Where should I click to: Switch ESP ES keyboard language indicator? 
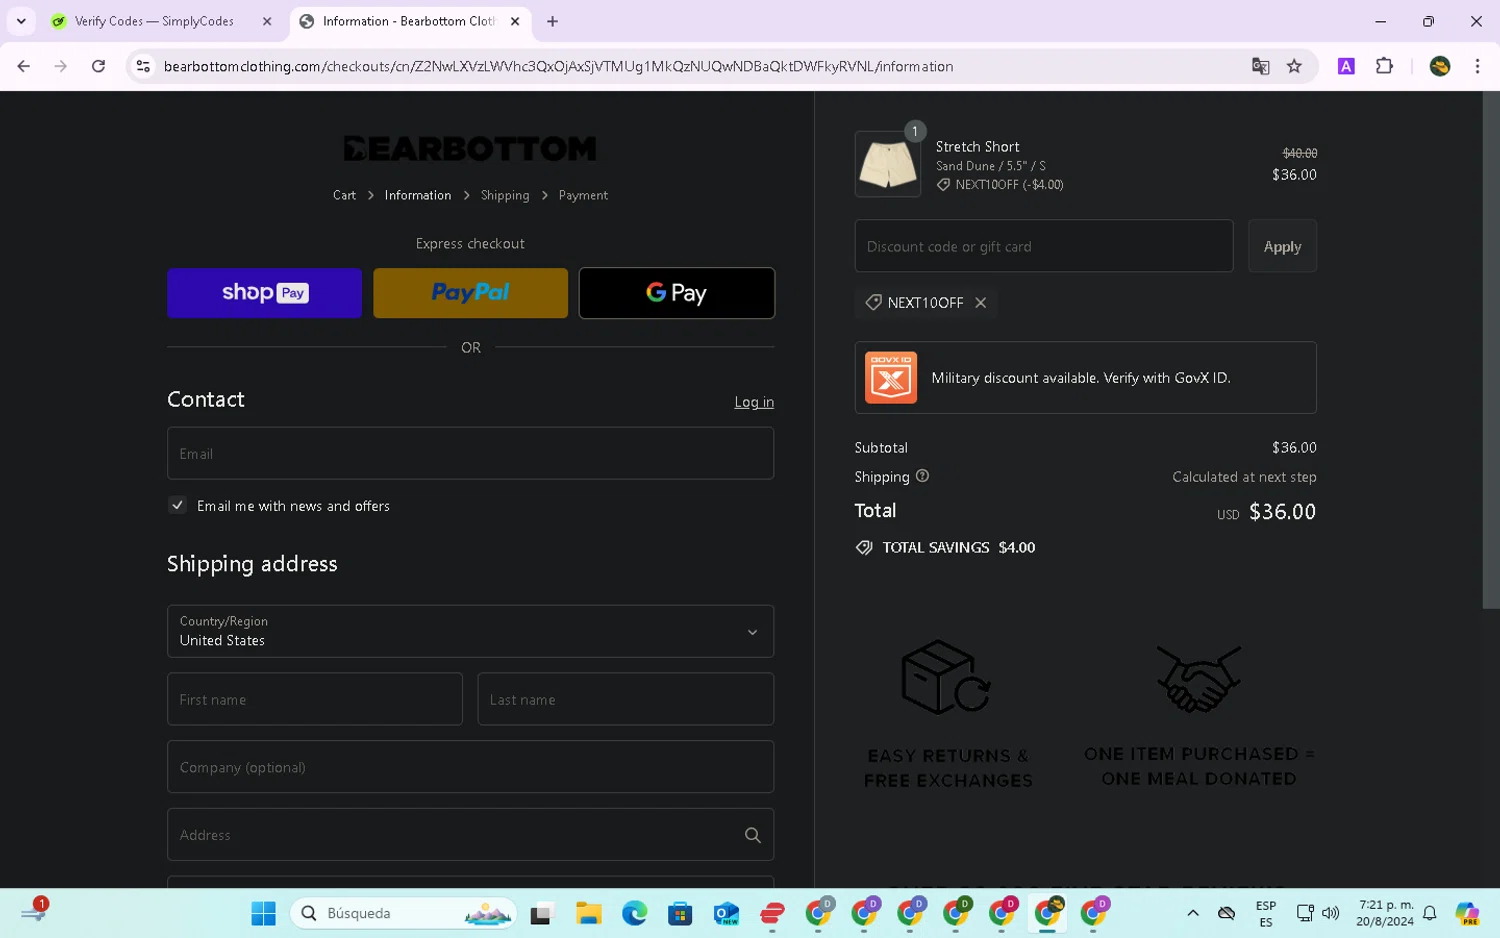1266,914
